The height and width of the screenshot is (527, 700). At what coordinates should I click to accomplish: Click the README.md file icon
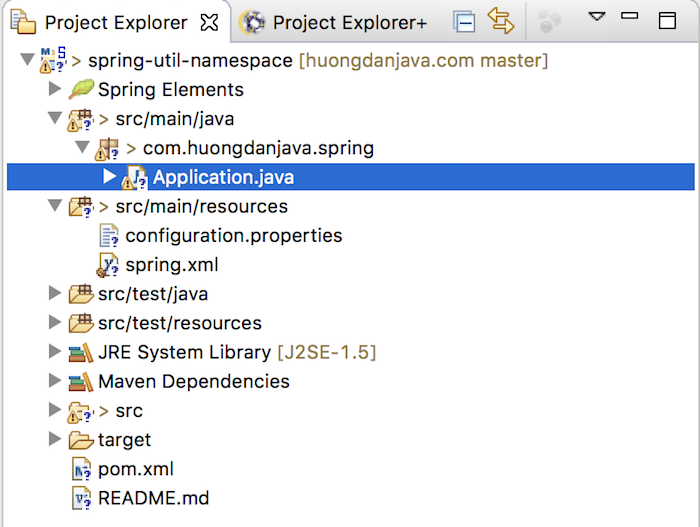tap(81, 498)
